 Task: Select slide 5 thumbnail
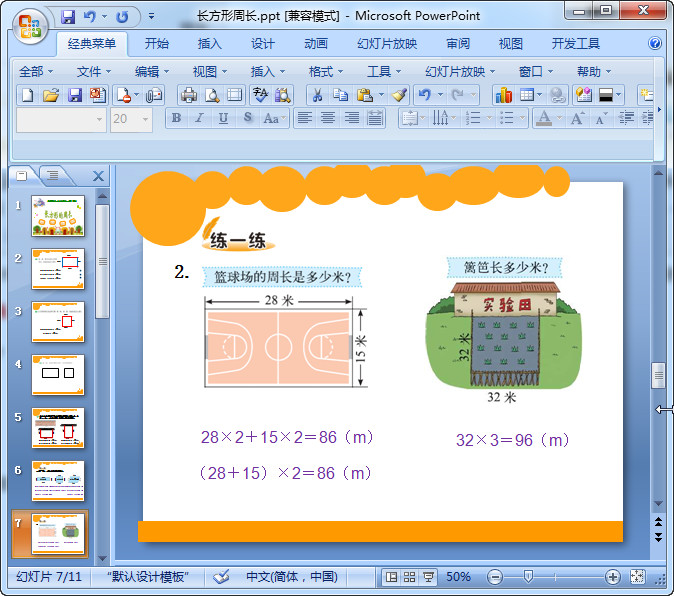pos(58,428)
